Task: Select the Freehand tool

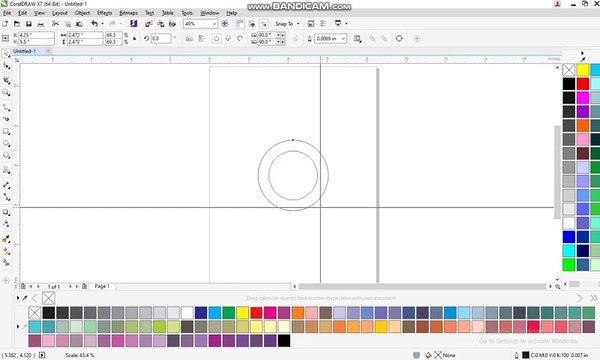Action: pyautogui.click(x=6, y=108)
